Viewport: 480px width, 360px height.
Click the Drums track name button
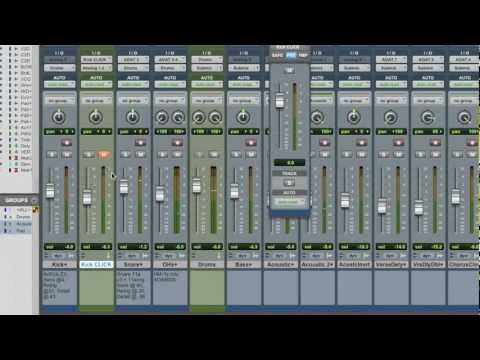click(x=207, y=264)
